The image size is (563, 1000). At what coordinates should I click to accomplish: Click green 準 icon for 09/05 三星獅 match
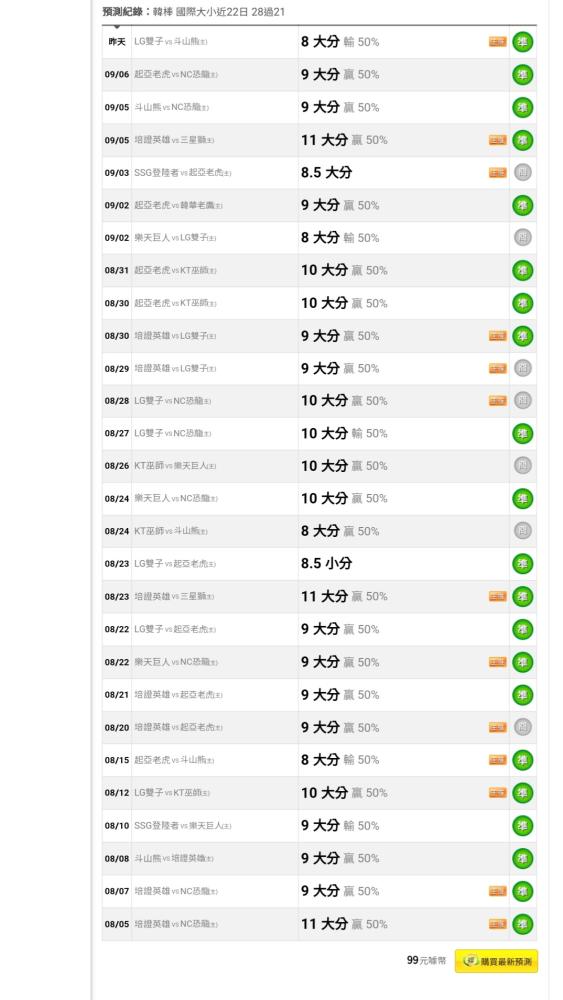click(522, 140)
